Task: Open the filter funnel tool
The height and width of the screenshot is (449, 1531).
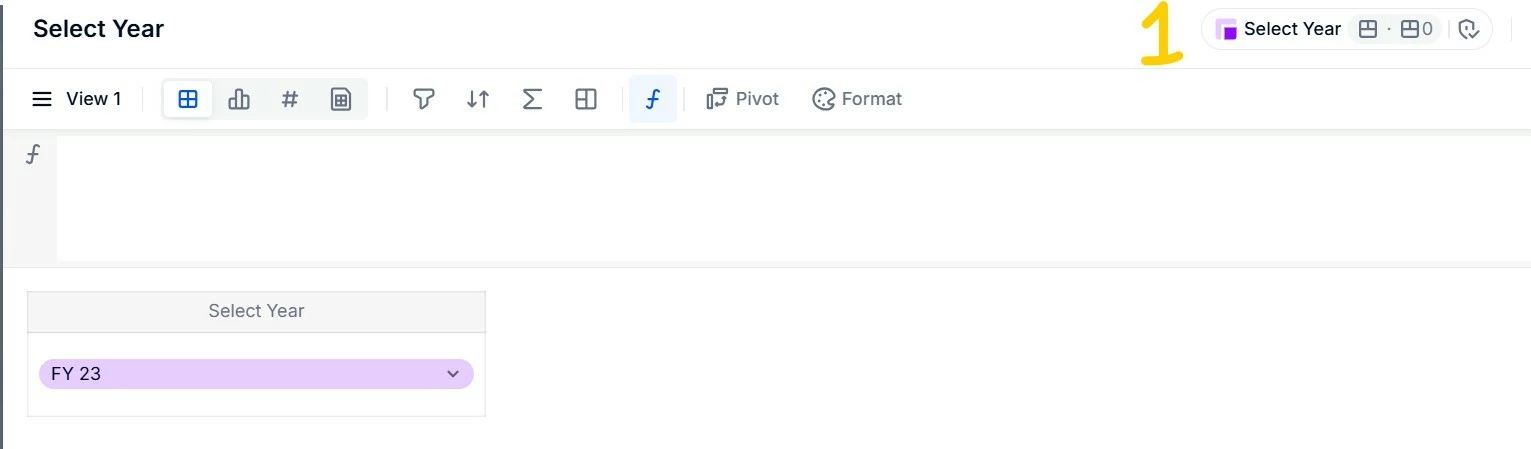Action: 424,99
